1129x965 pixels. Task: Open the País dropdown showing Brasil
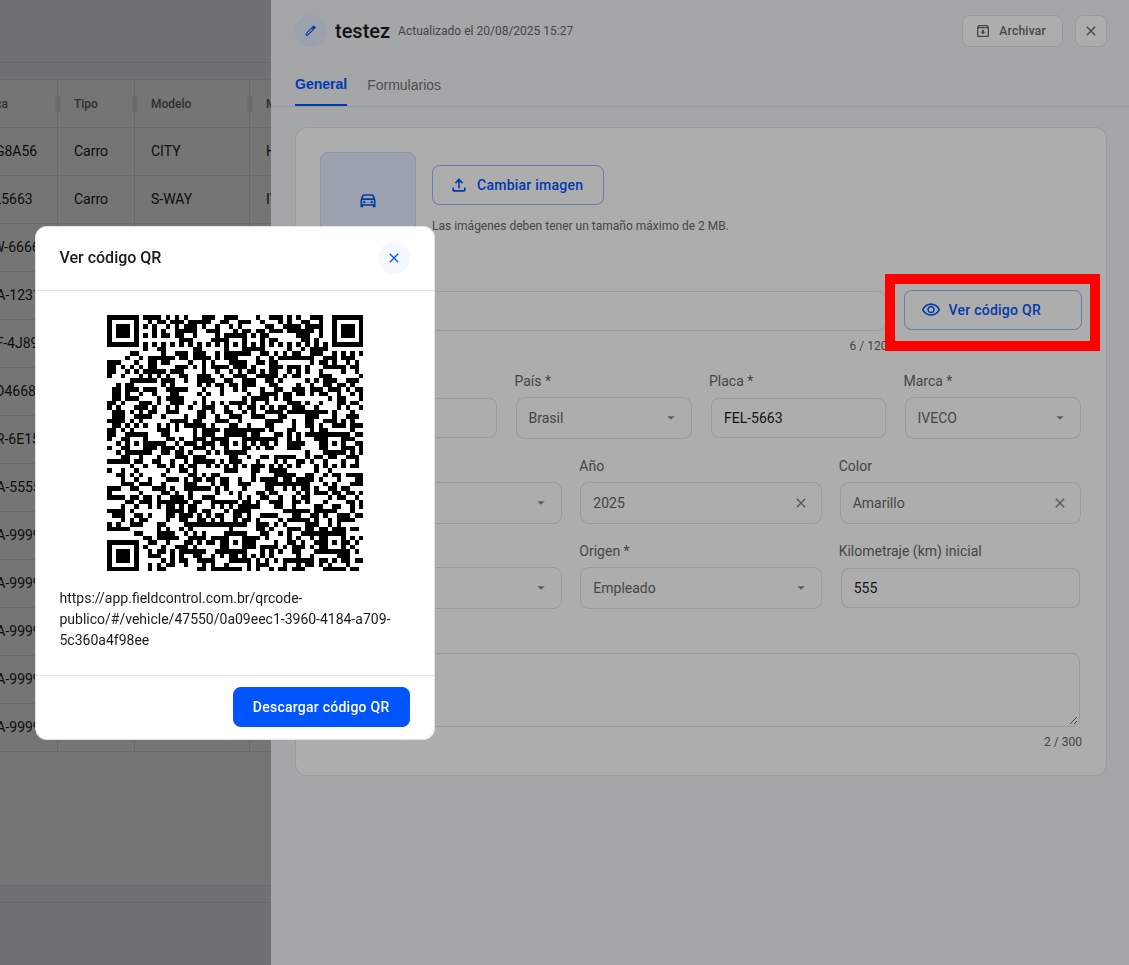[603, 418]
